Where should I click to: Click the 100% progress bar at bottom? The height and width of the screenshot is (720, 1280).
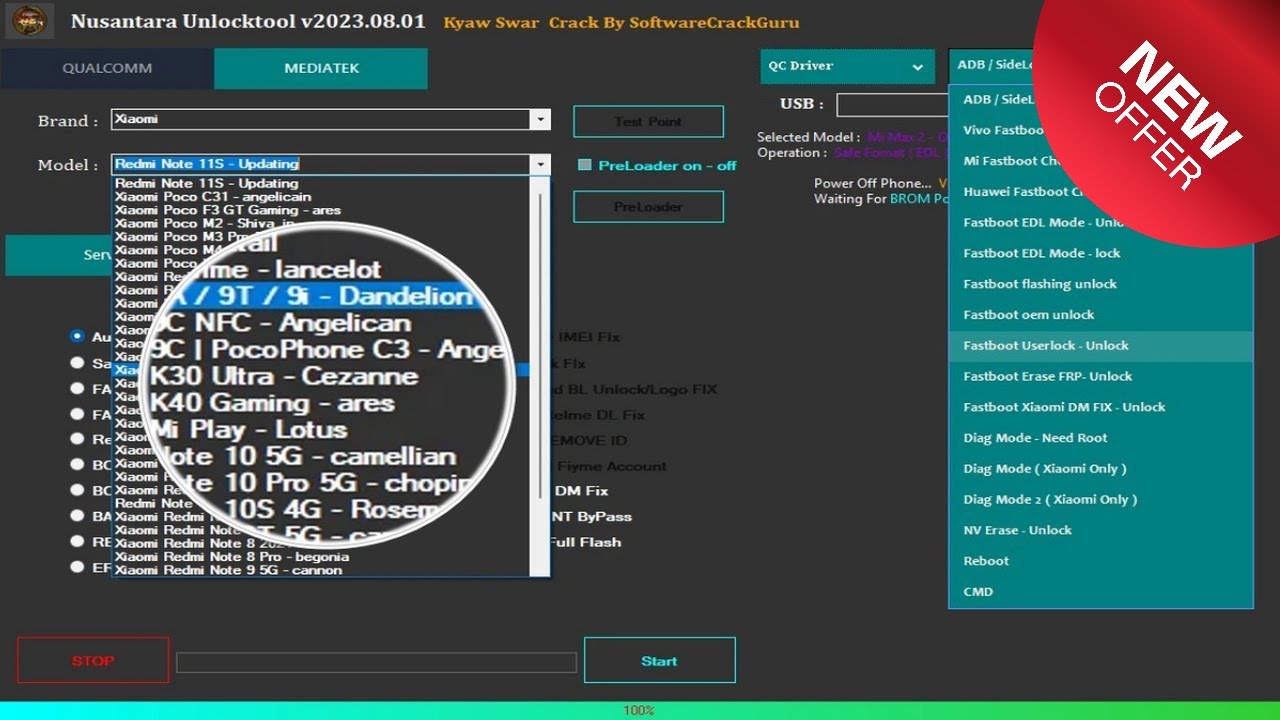(639, 710)
